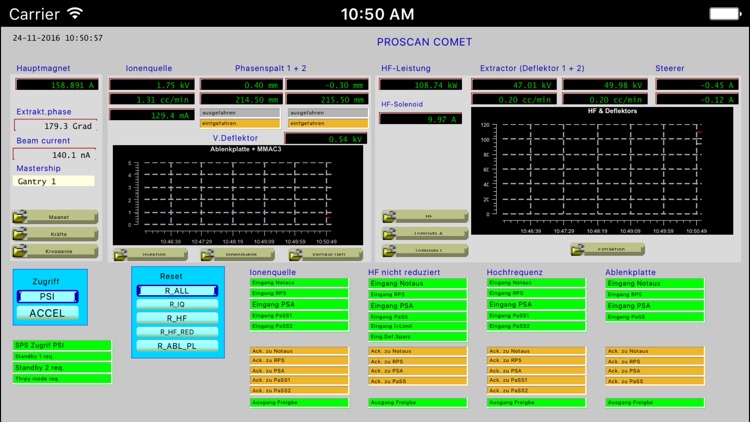Click Ausgang Freigabe under Hochfrequenz

(536, 403)
